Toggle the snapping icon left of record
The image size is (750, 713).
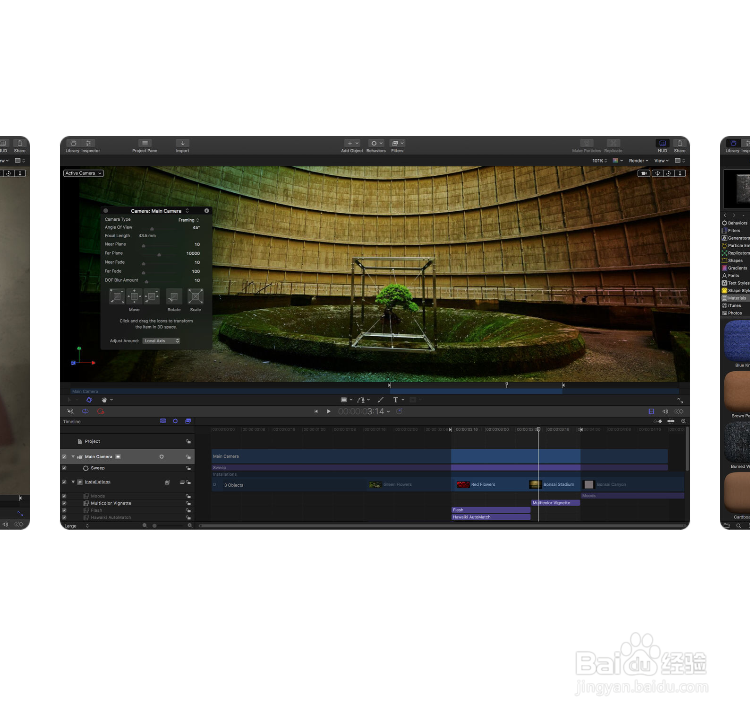85,411
